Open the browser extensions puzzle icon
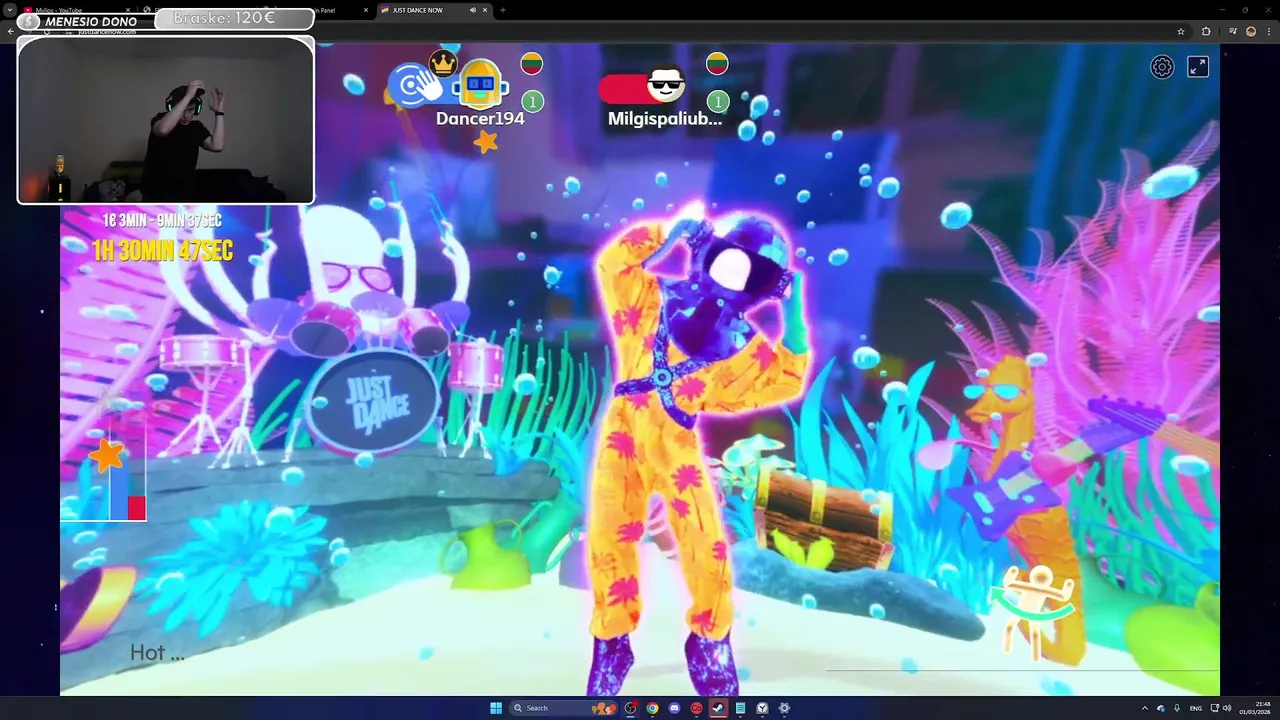This screenshot has height=720, width=1280. [x=1205, y=31]
